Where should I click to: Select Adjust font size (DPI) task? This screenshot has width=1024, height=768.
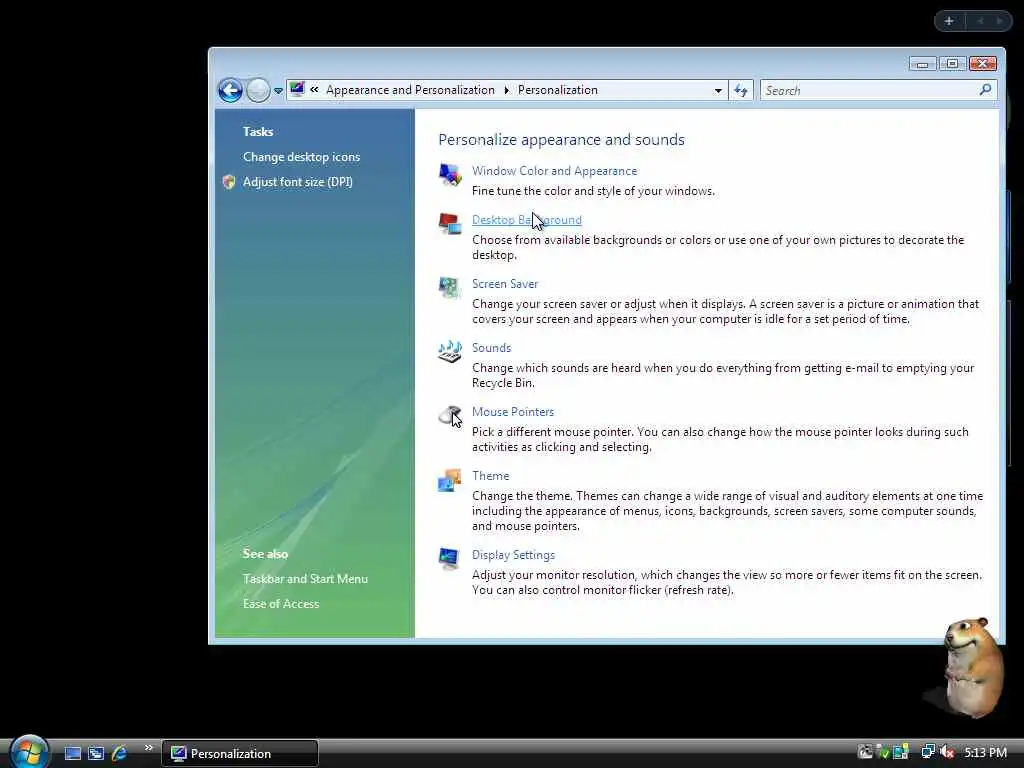[297, 182]
